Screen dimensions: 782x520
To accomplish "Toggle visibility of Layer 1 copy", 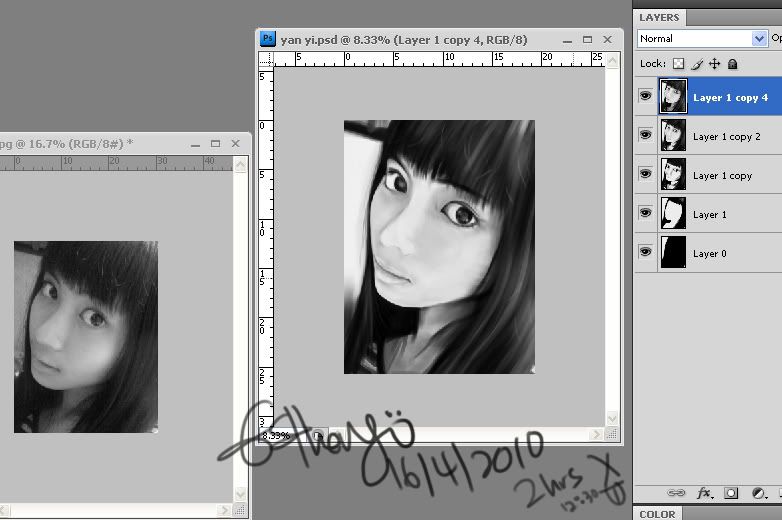I will tap(646, 175).
